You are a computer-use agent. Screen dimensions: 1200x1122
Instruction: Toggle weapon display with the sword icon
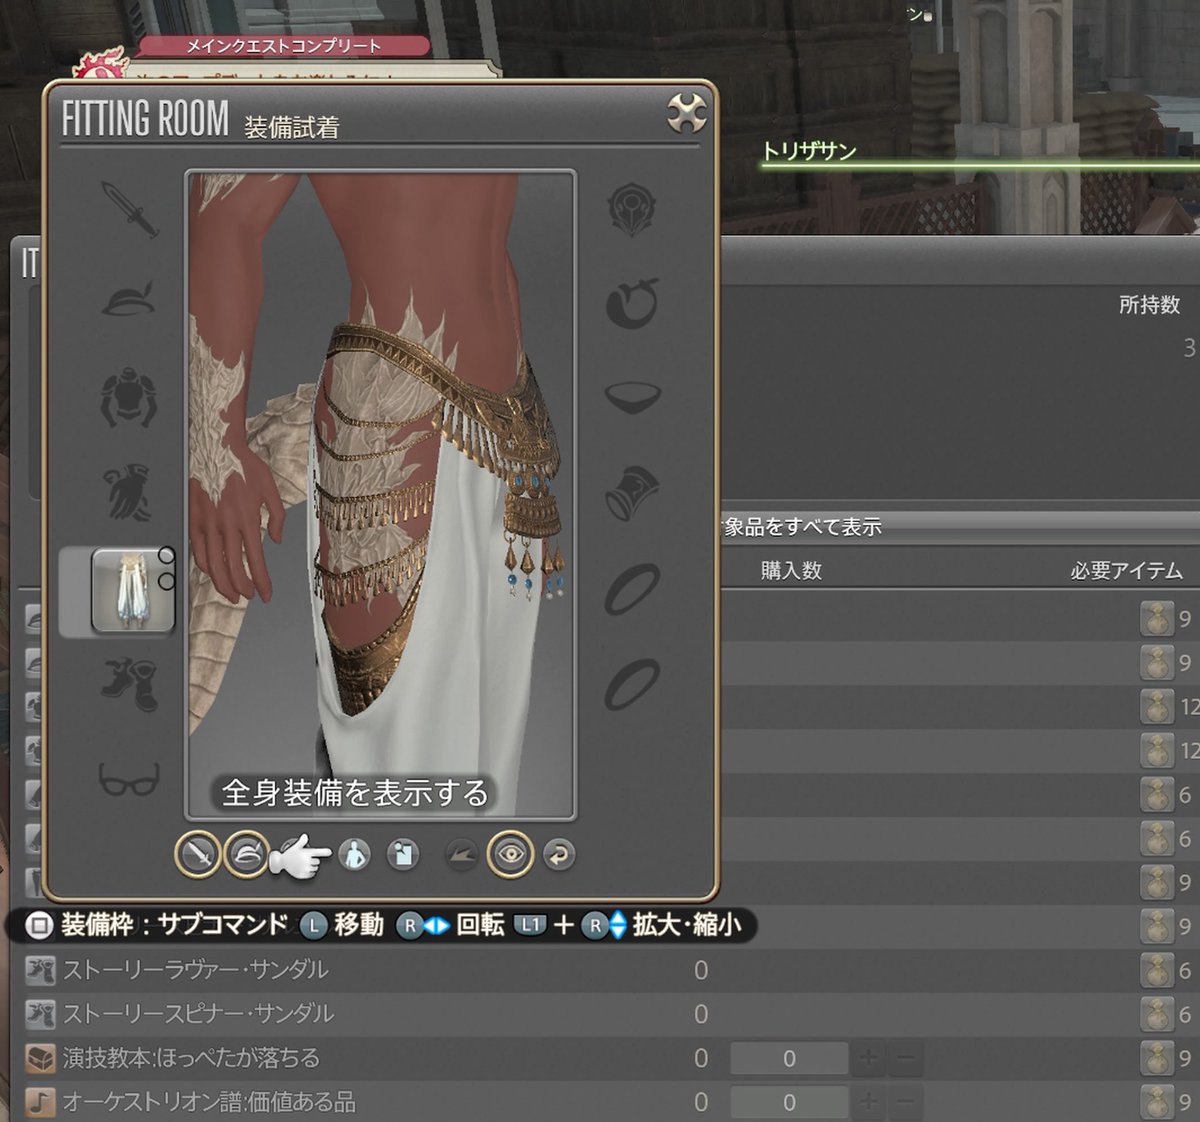click(x=197, y=855)
